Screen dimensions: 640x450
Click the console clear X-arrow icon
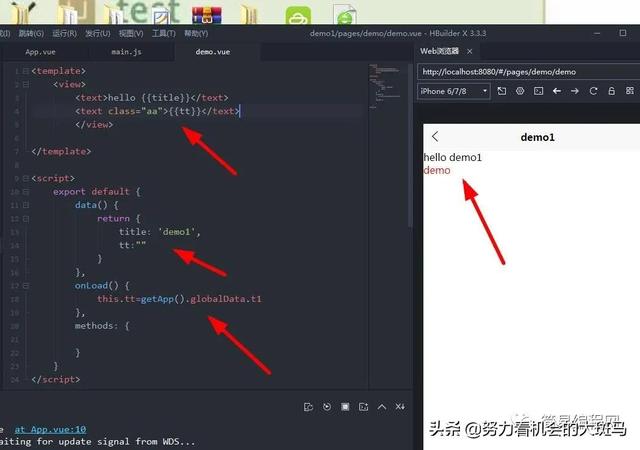[x=400, y=407]
